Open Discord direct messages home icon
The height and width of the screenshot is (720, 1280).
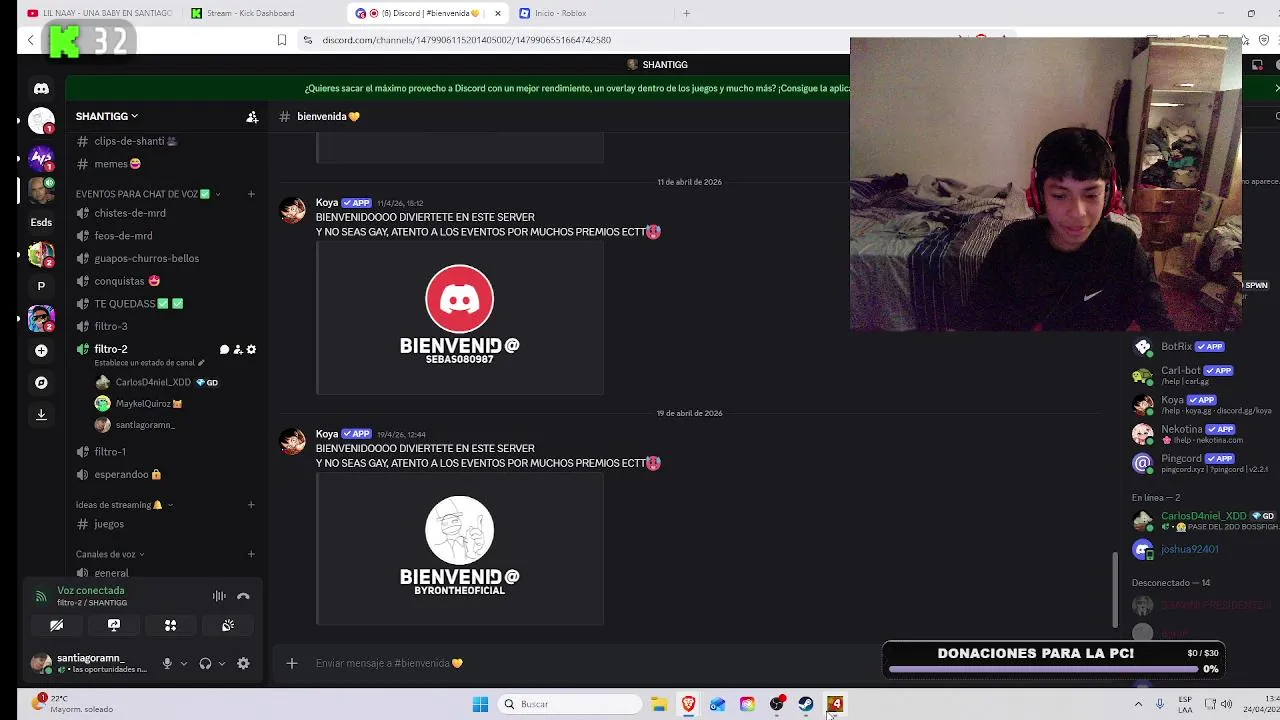click(x=41, y=88)
